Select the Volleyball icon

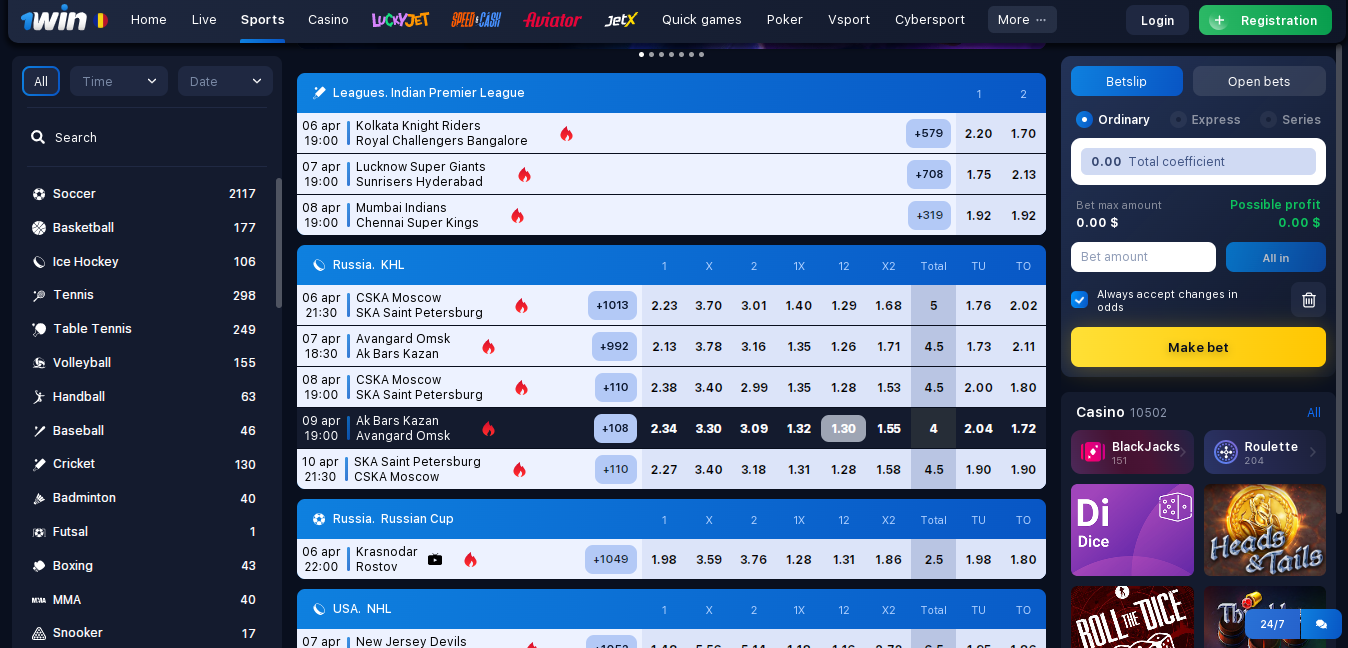39,363
